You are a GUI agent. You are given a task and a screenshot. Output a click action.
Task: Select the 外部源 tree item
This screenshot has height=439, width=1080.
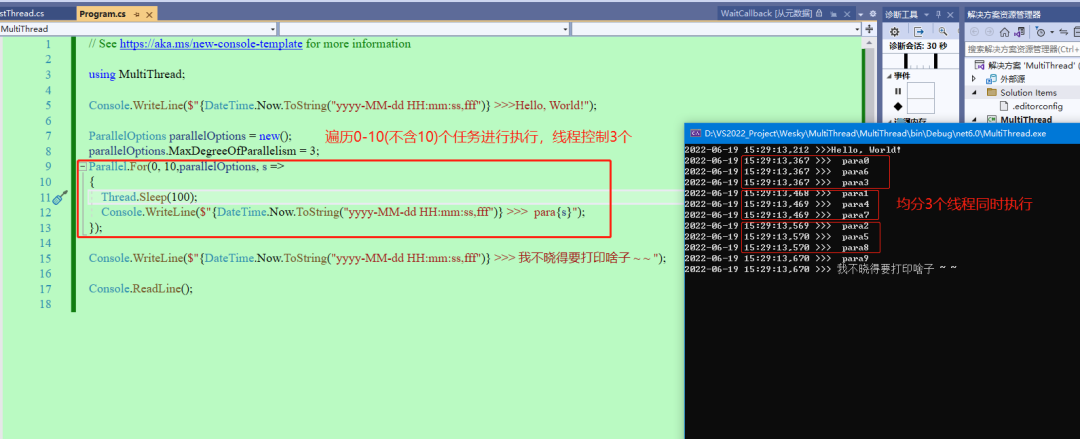click(x=1013, y=79)
